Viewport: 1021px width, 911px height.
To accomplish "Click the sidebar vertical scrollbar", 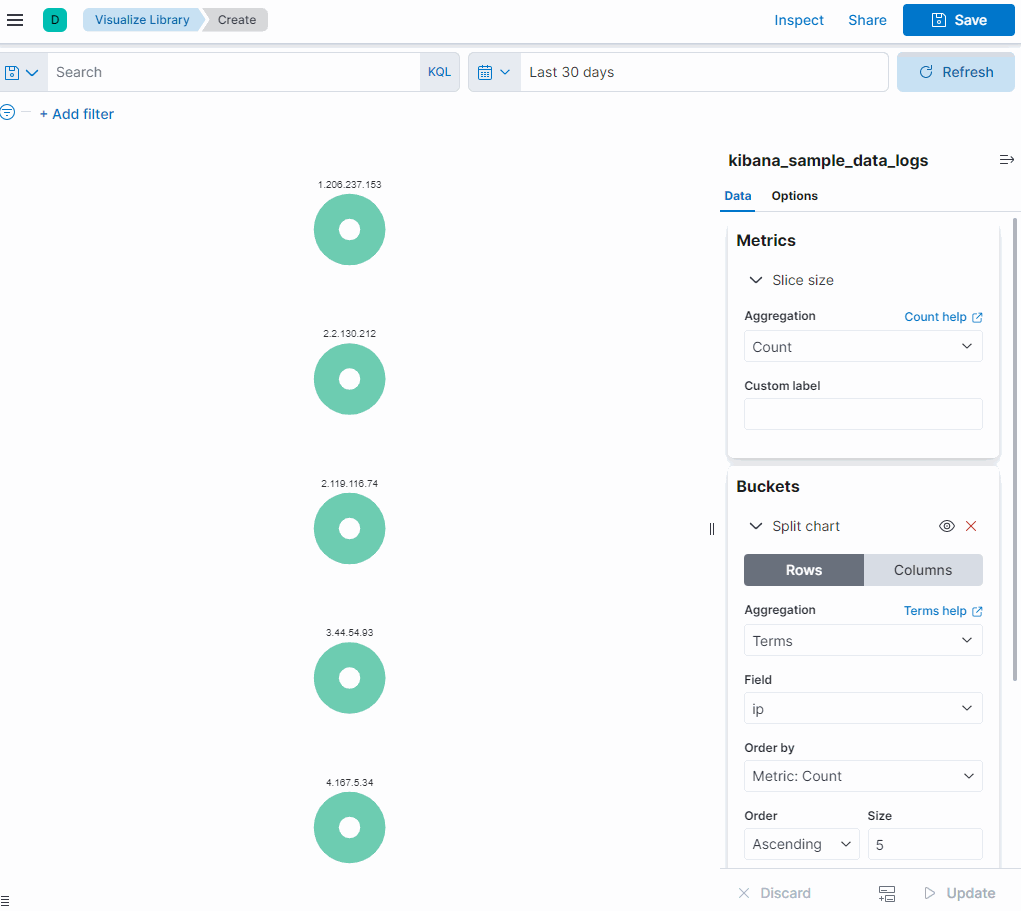I will 1014,449.
